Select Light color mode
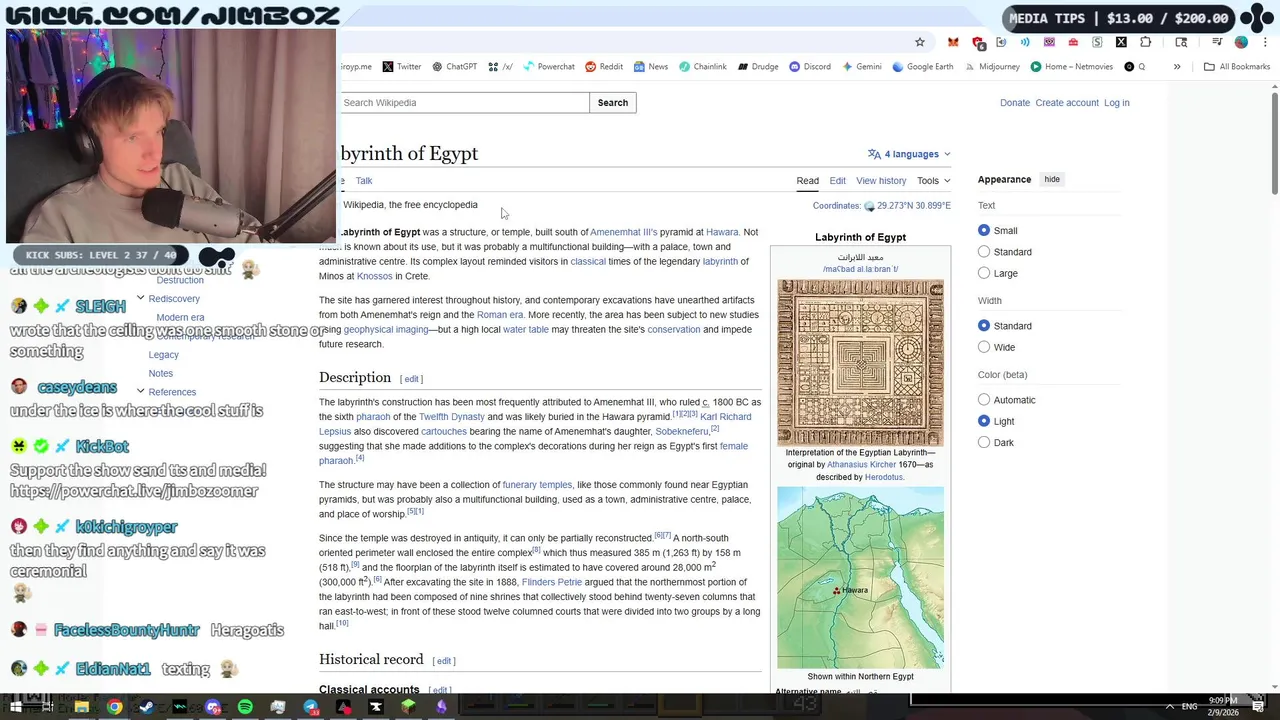1280x720 pixels. [x=984, y=421]
